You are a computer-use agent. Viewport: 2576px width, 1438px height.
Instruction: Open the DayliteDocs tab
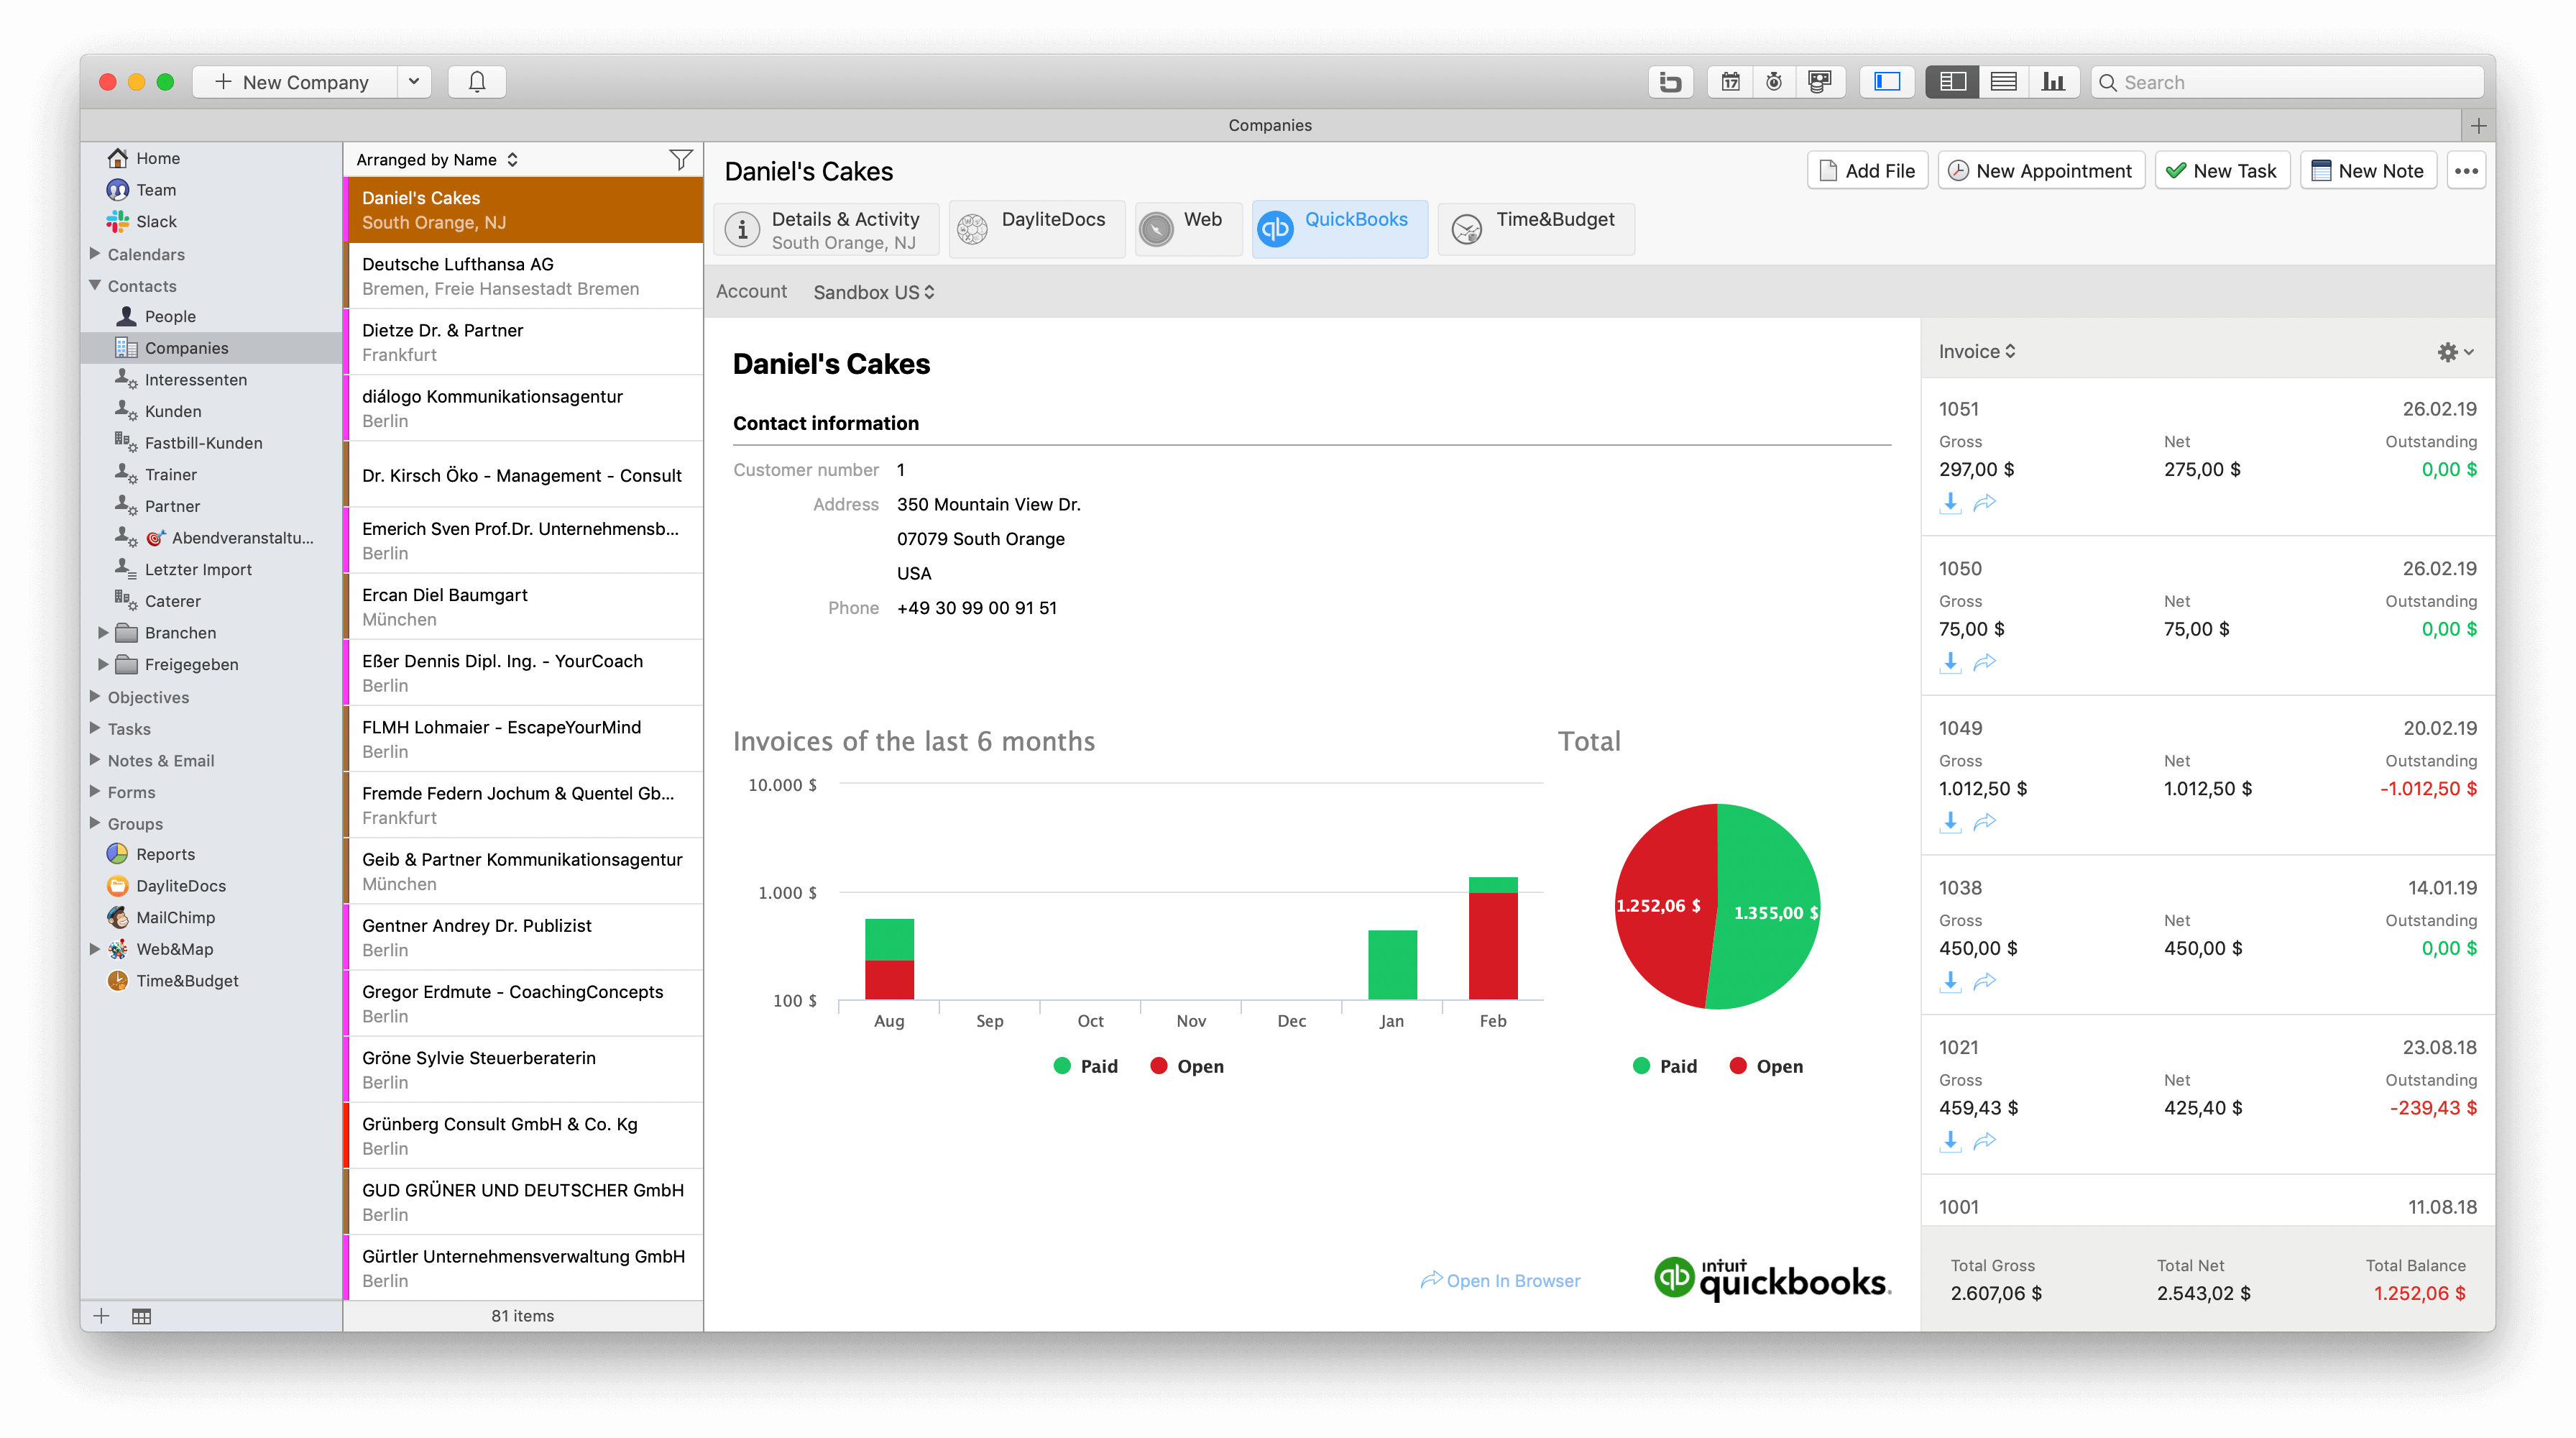[1035, 219]
